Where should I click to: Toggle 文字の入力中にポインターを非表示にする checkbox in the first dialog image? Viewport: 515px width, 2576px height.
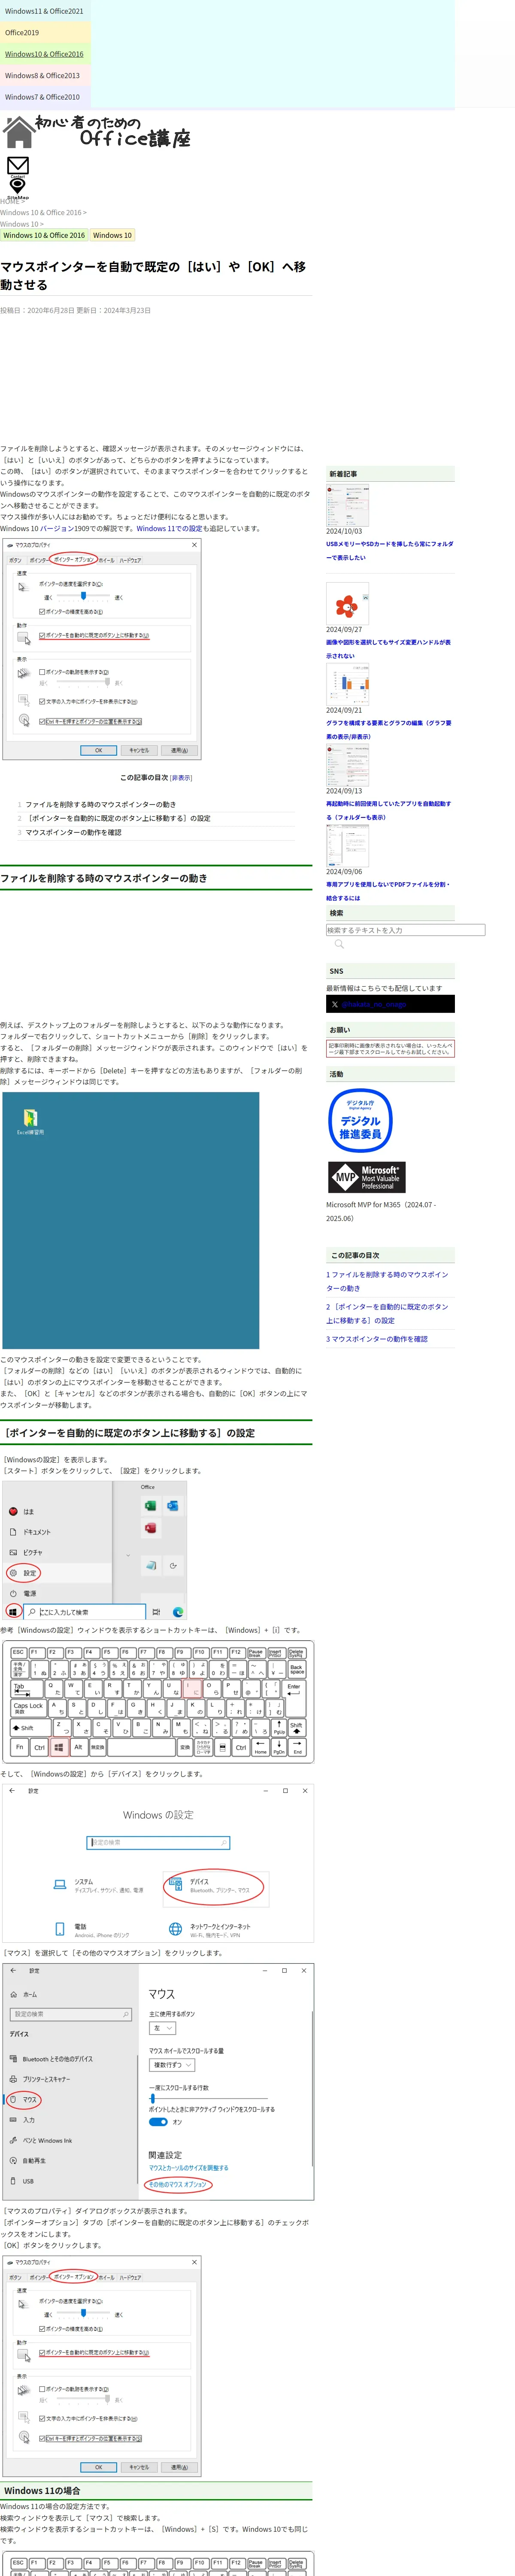pyautogui.click(x=42, y=701)
